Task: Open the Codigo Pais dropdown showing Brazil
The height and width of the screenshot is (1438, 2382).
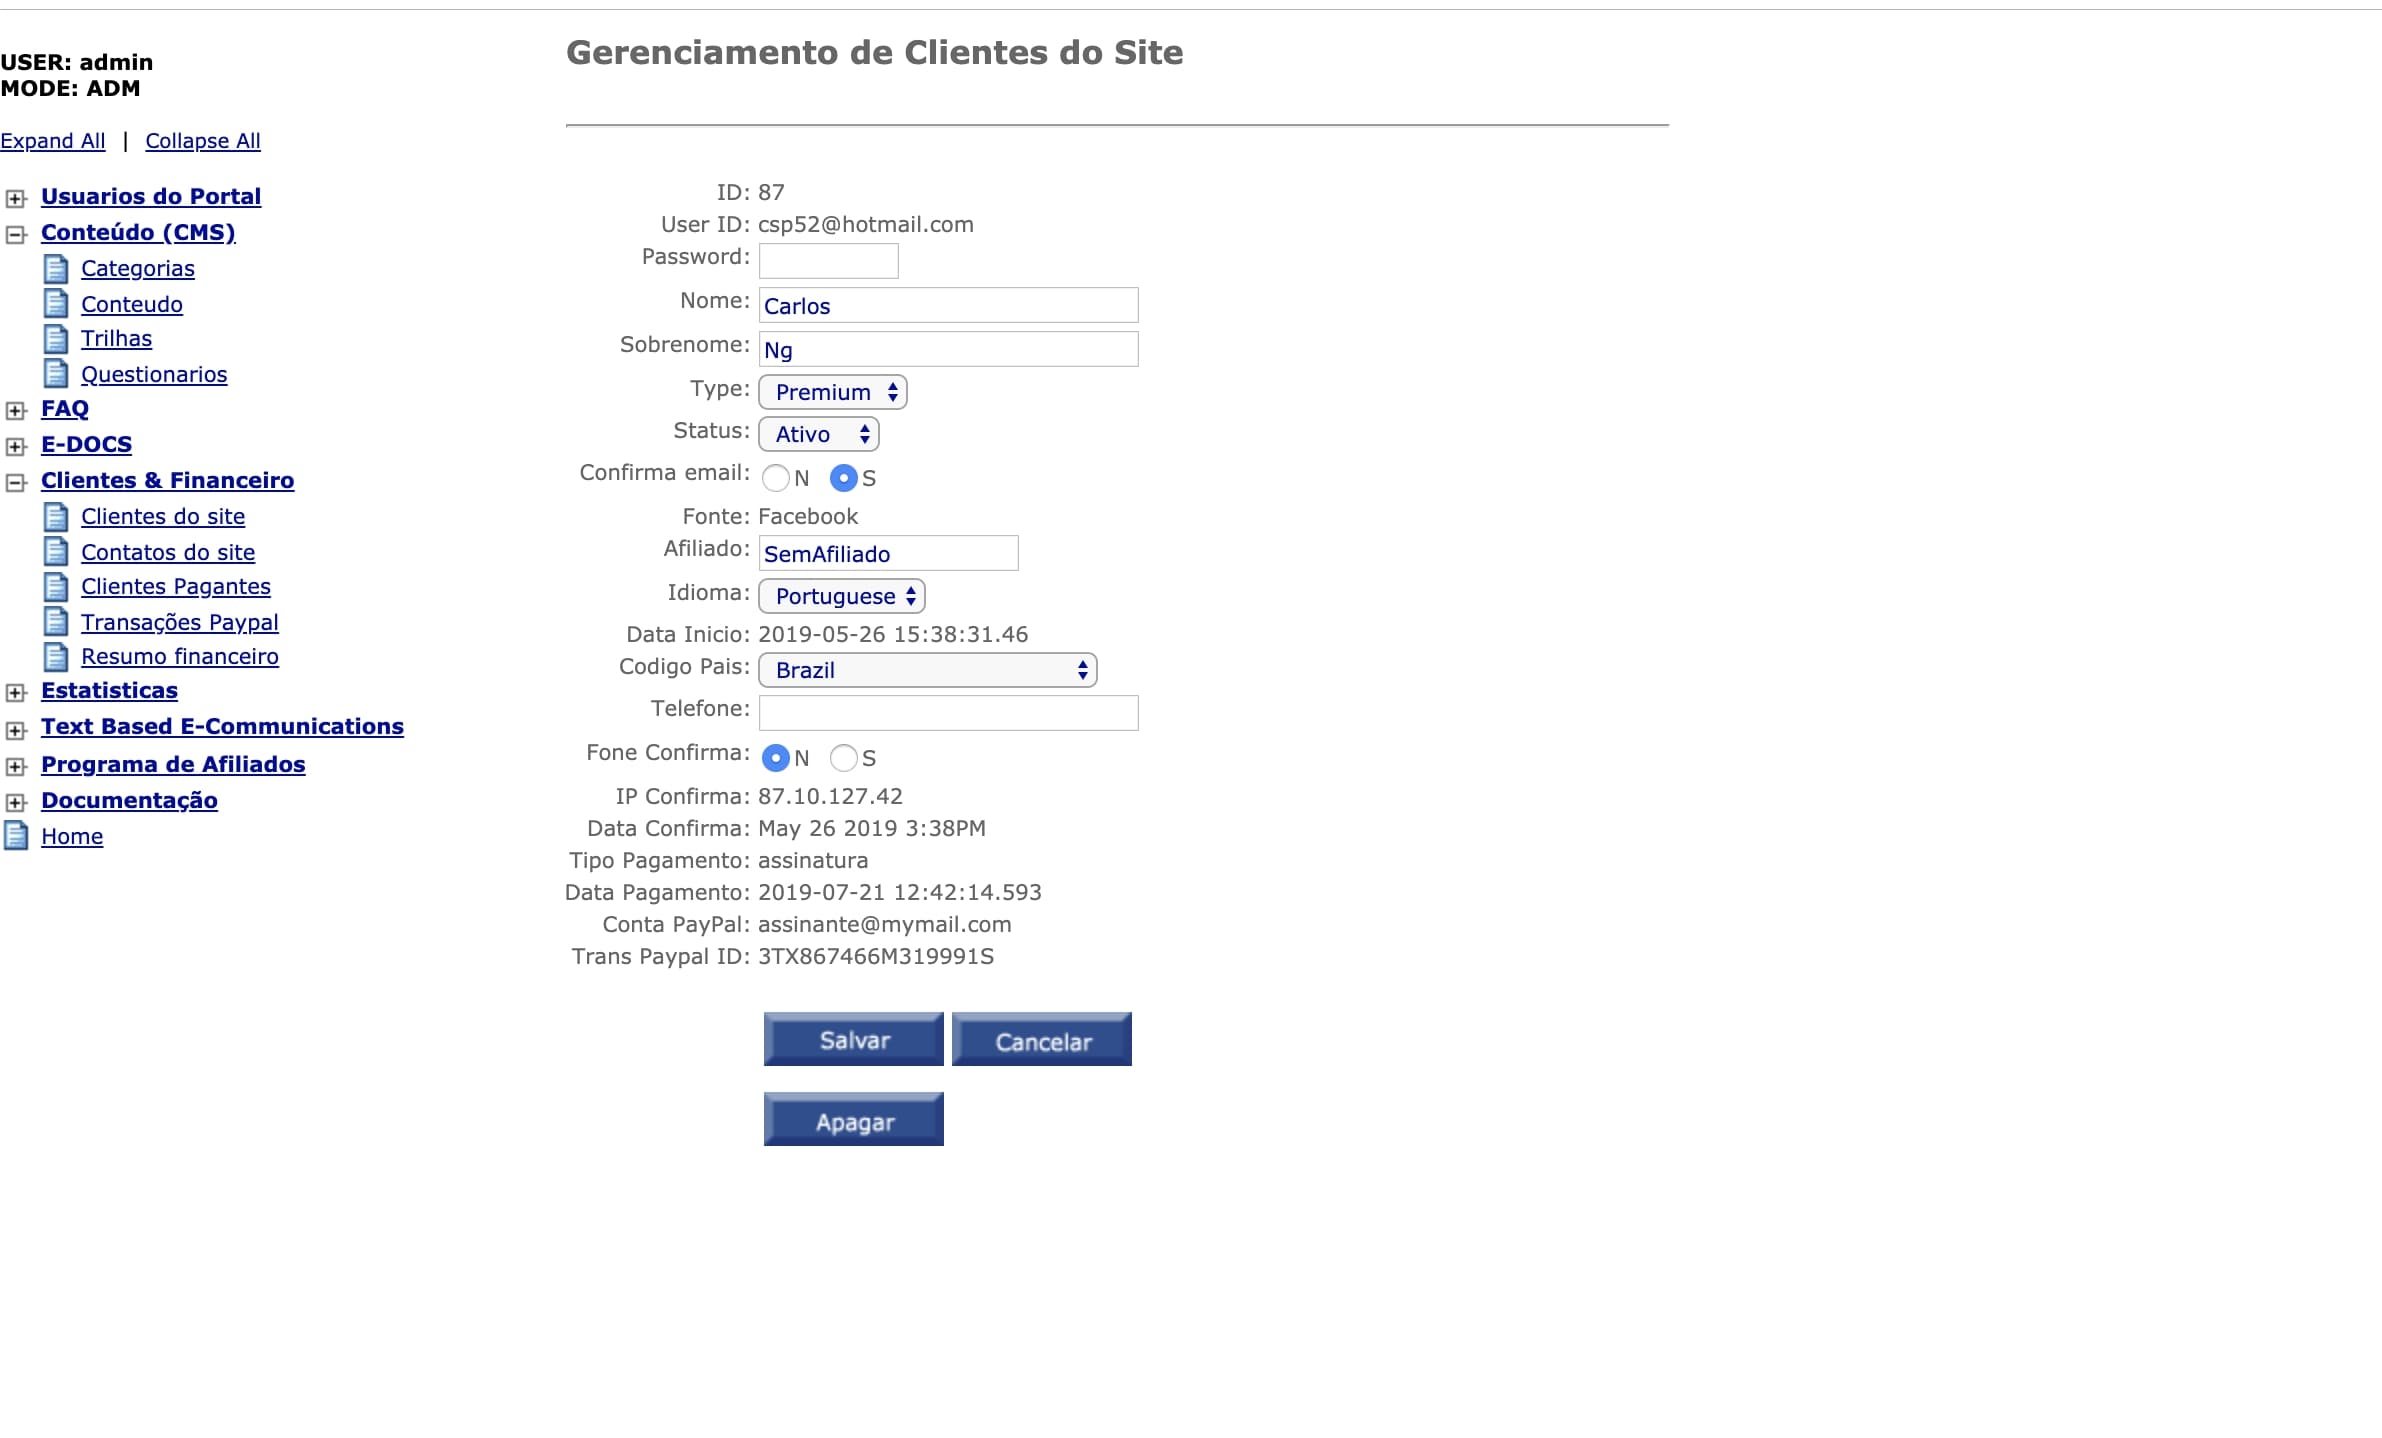Action: (x=927, y=670)
